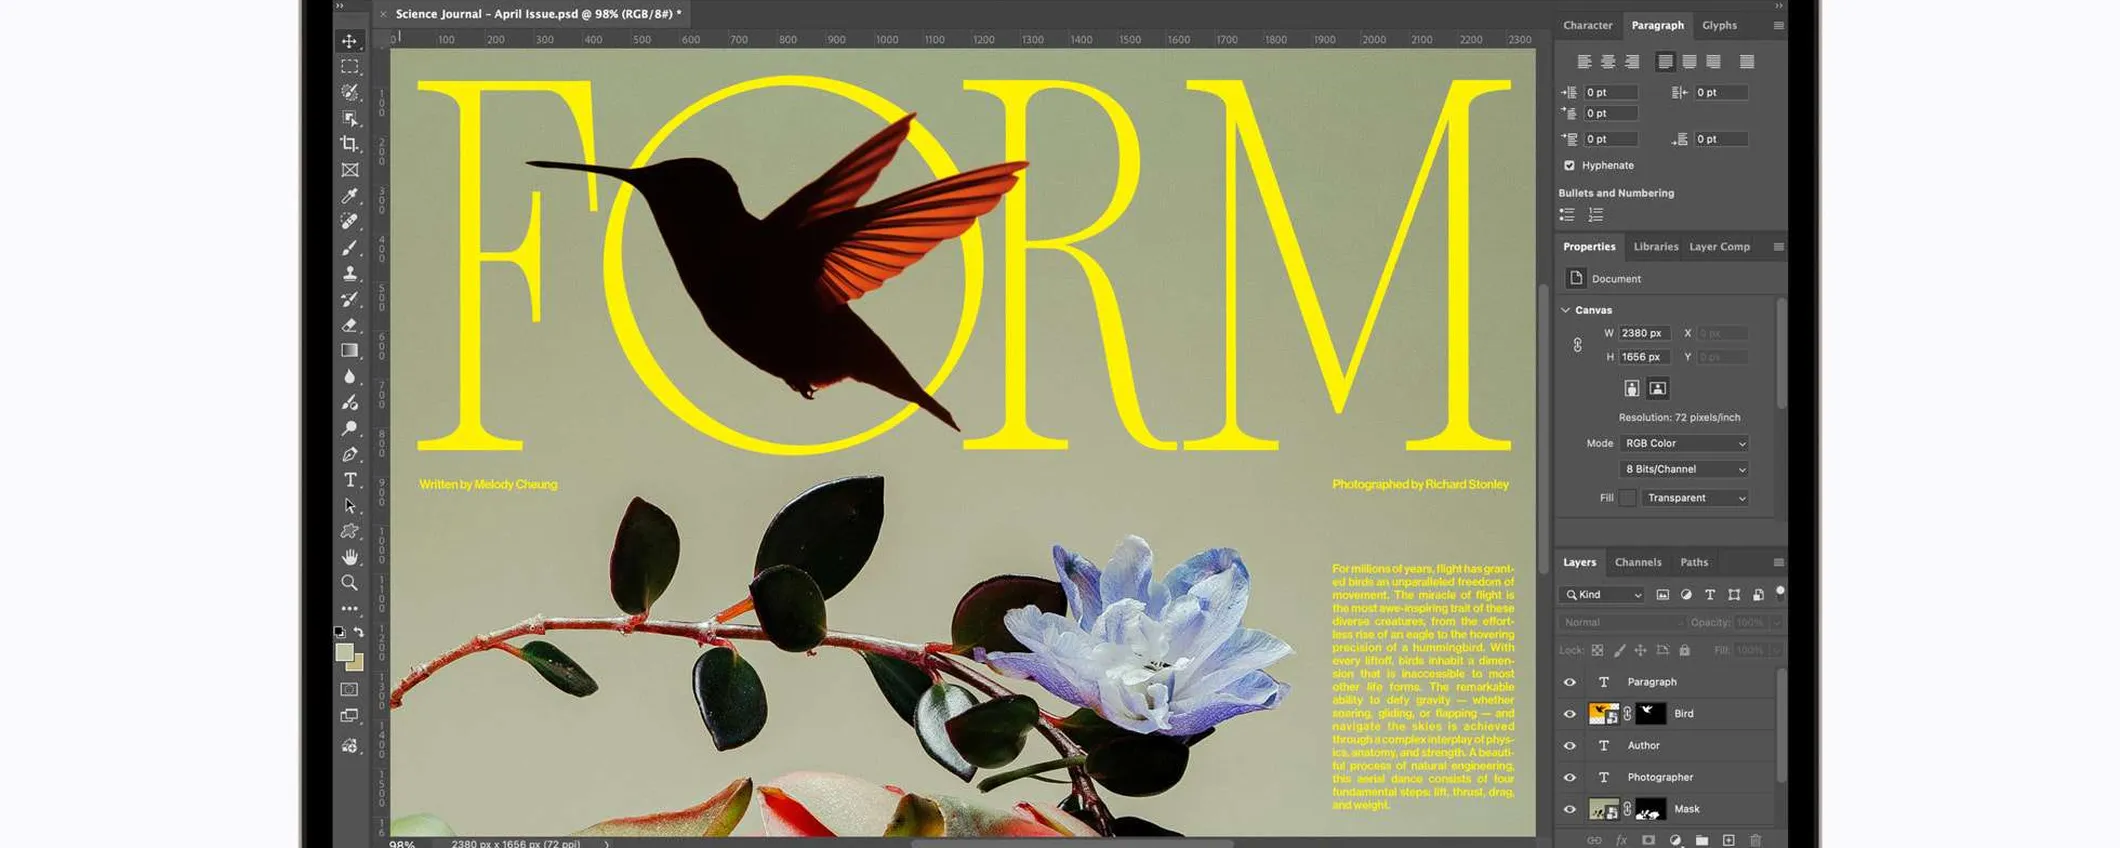Image resolution: width=2120 pixels, height=848 pixels.
Task: Select the Crop tool
Action: tap(349, 144)
